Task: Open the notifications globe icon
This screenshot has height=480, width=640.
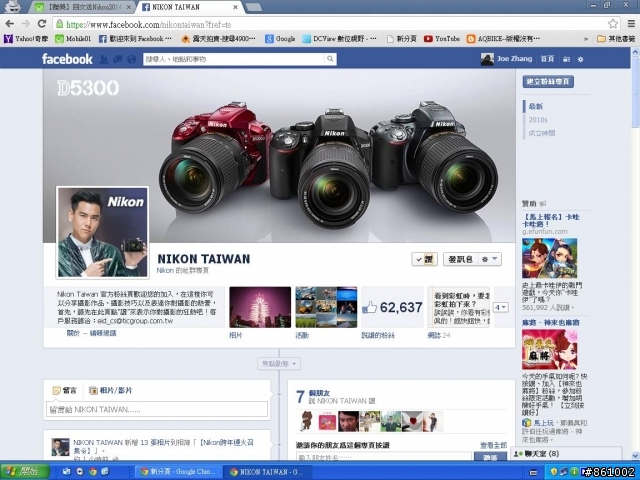Action: [x=131, y=60]
